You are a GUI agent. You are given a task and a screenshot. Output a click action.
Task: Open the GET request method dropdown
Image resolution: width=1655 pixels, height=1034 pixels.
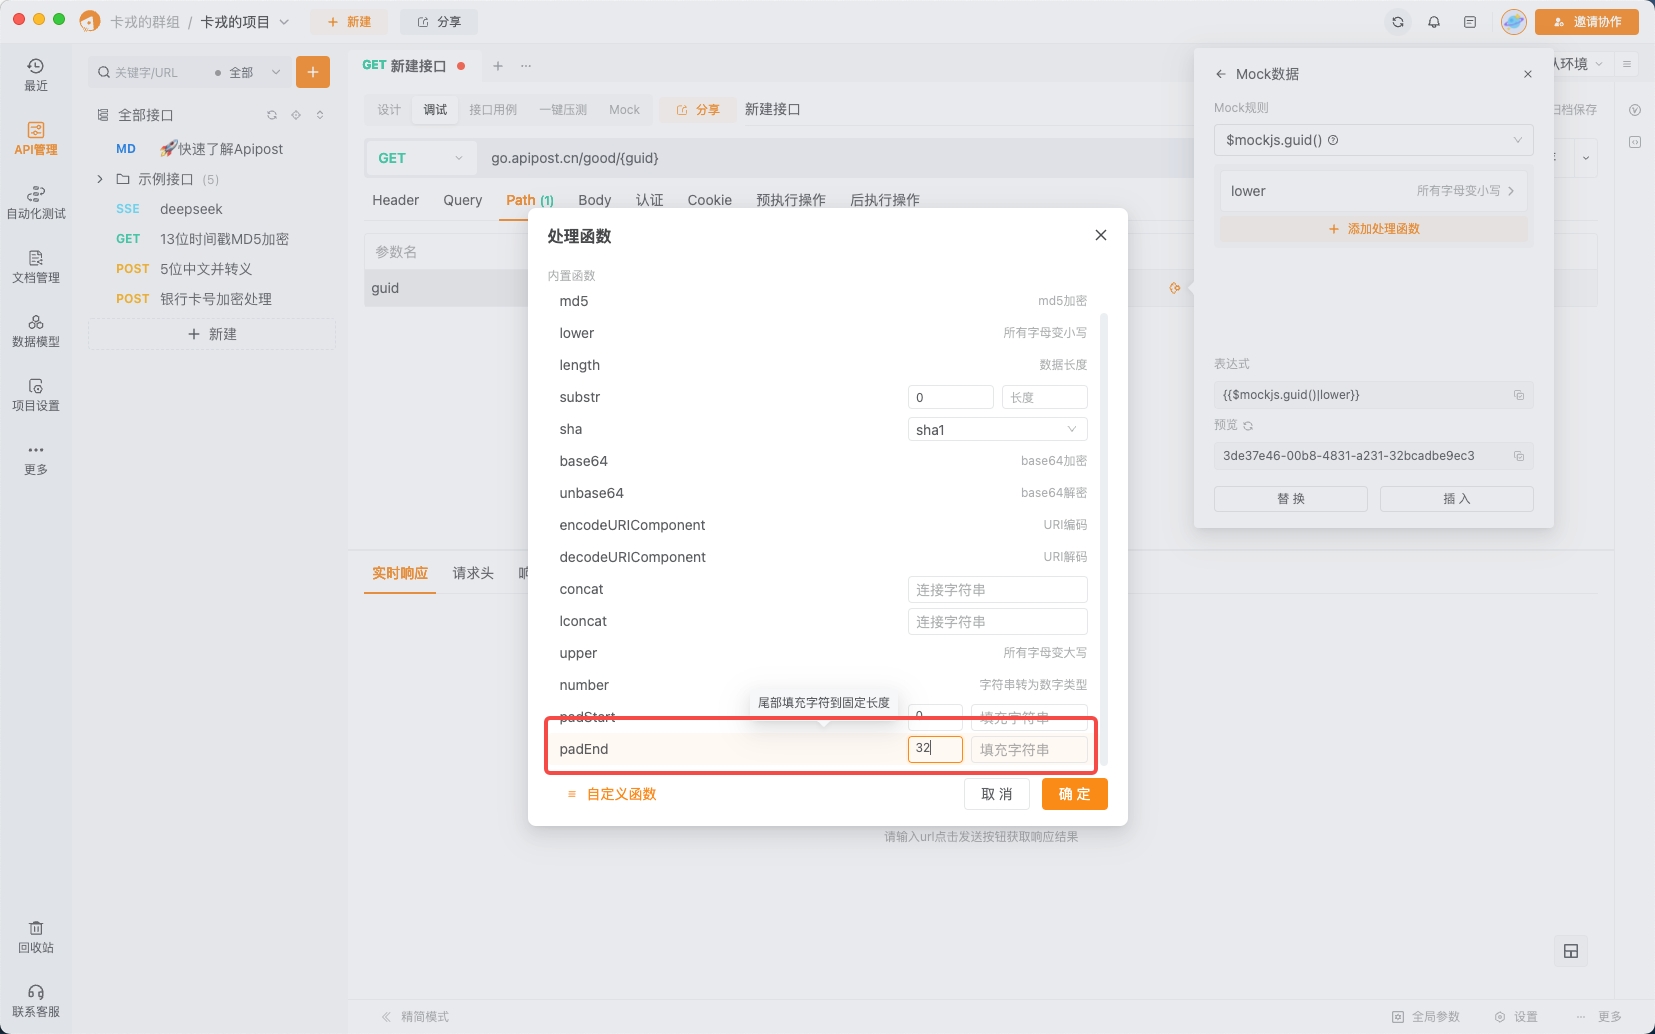pos(420,158)
